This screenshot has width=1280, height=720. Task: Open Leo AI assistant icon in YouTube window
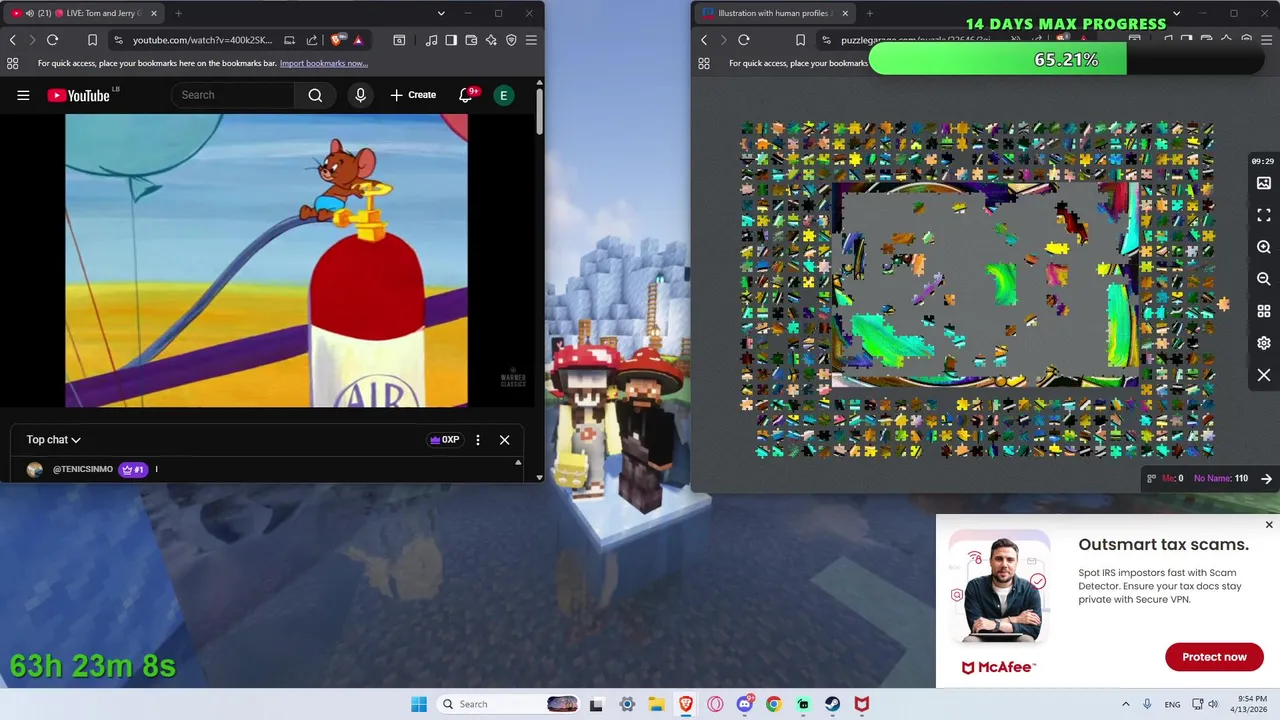pyautogui.click(x=491, y=40)
